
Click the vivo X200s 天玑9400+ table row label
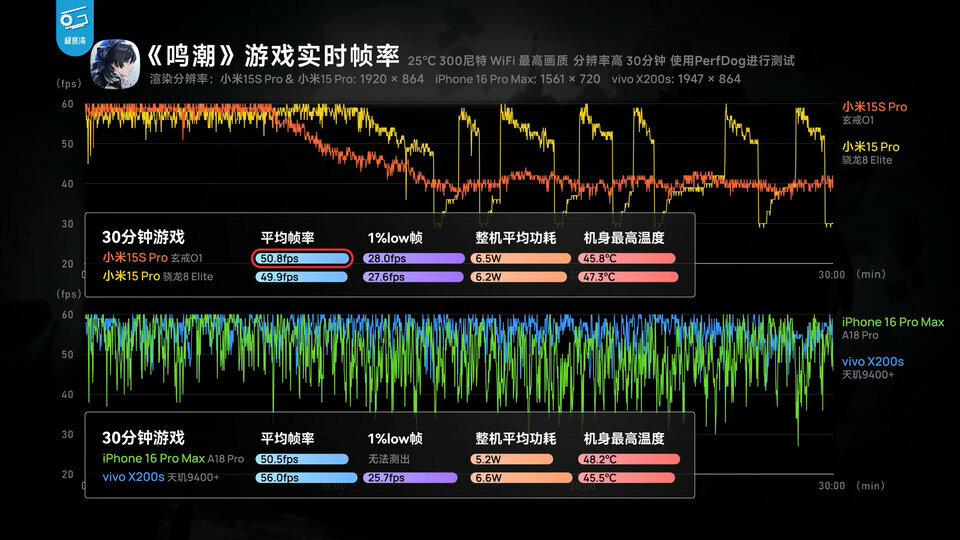tap(160, 477)
